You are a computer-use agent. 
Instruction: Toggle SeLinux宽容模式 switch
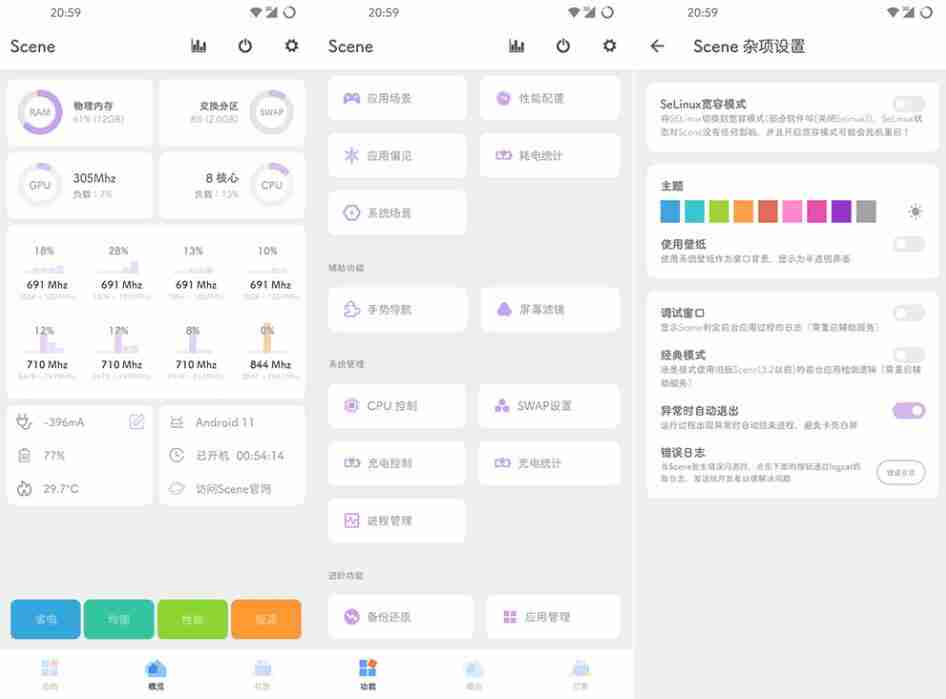pyautogui.click(x=909, y=104)
